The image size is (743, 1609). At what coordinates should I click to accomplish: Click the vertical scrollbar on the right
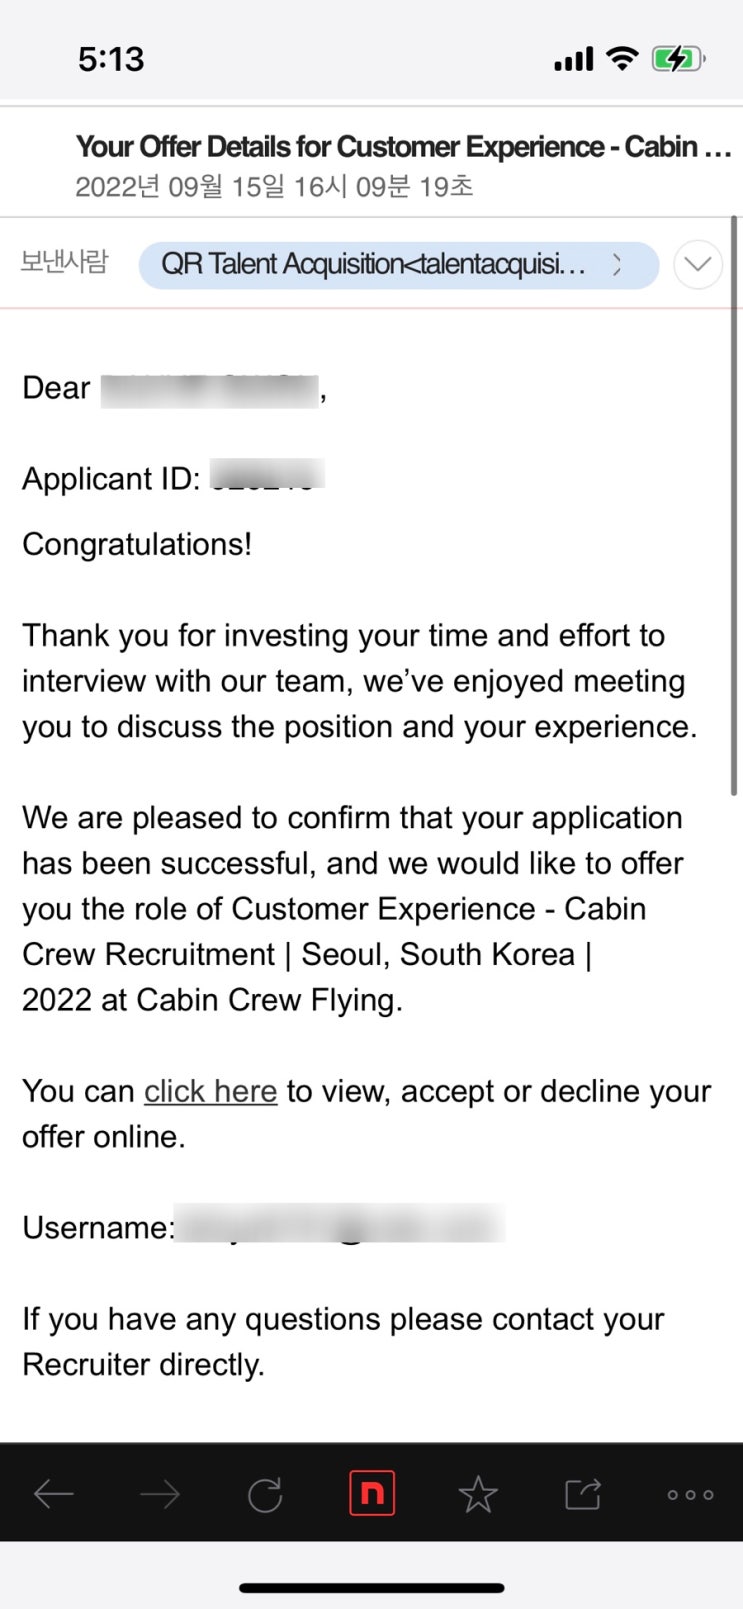[734, 500]
